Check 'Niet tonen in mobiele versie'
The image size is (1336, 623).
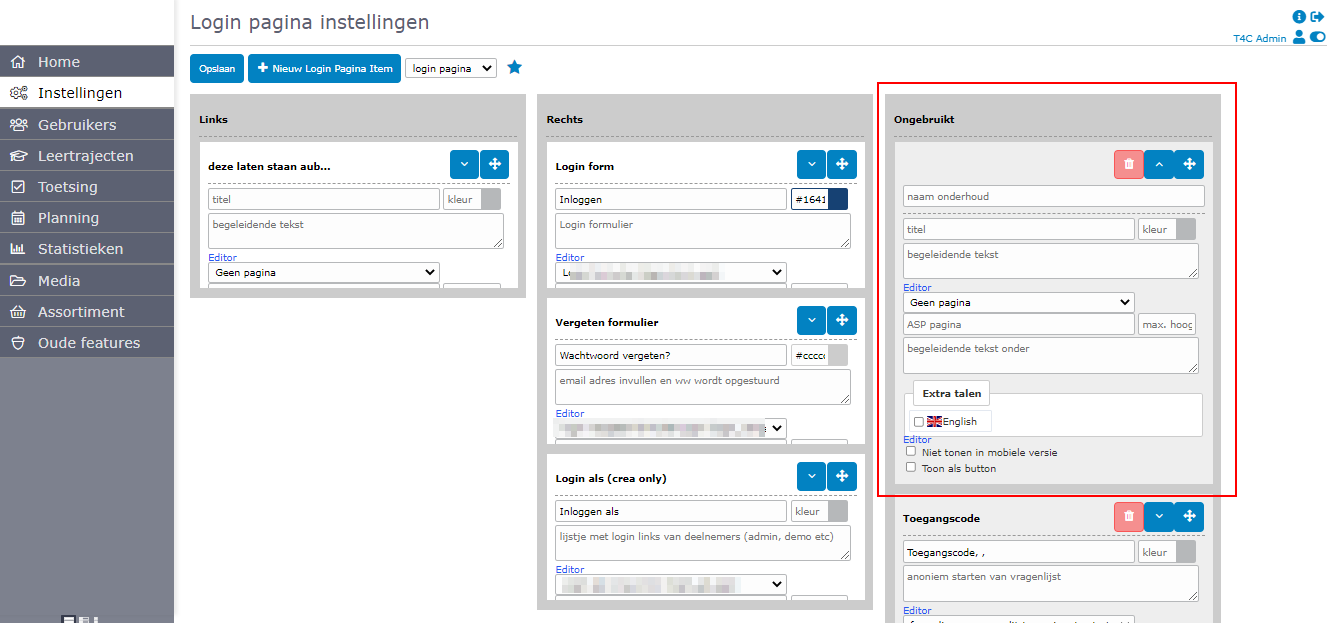click(x=911, y=451)
